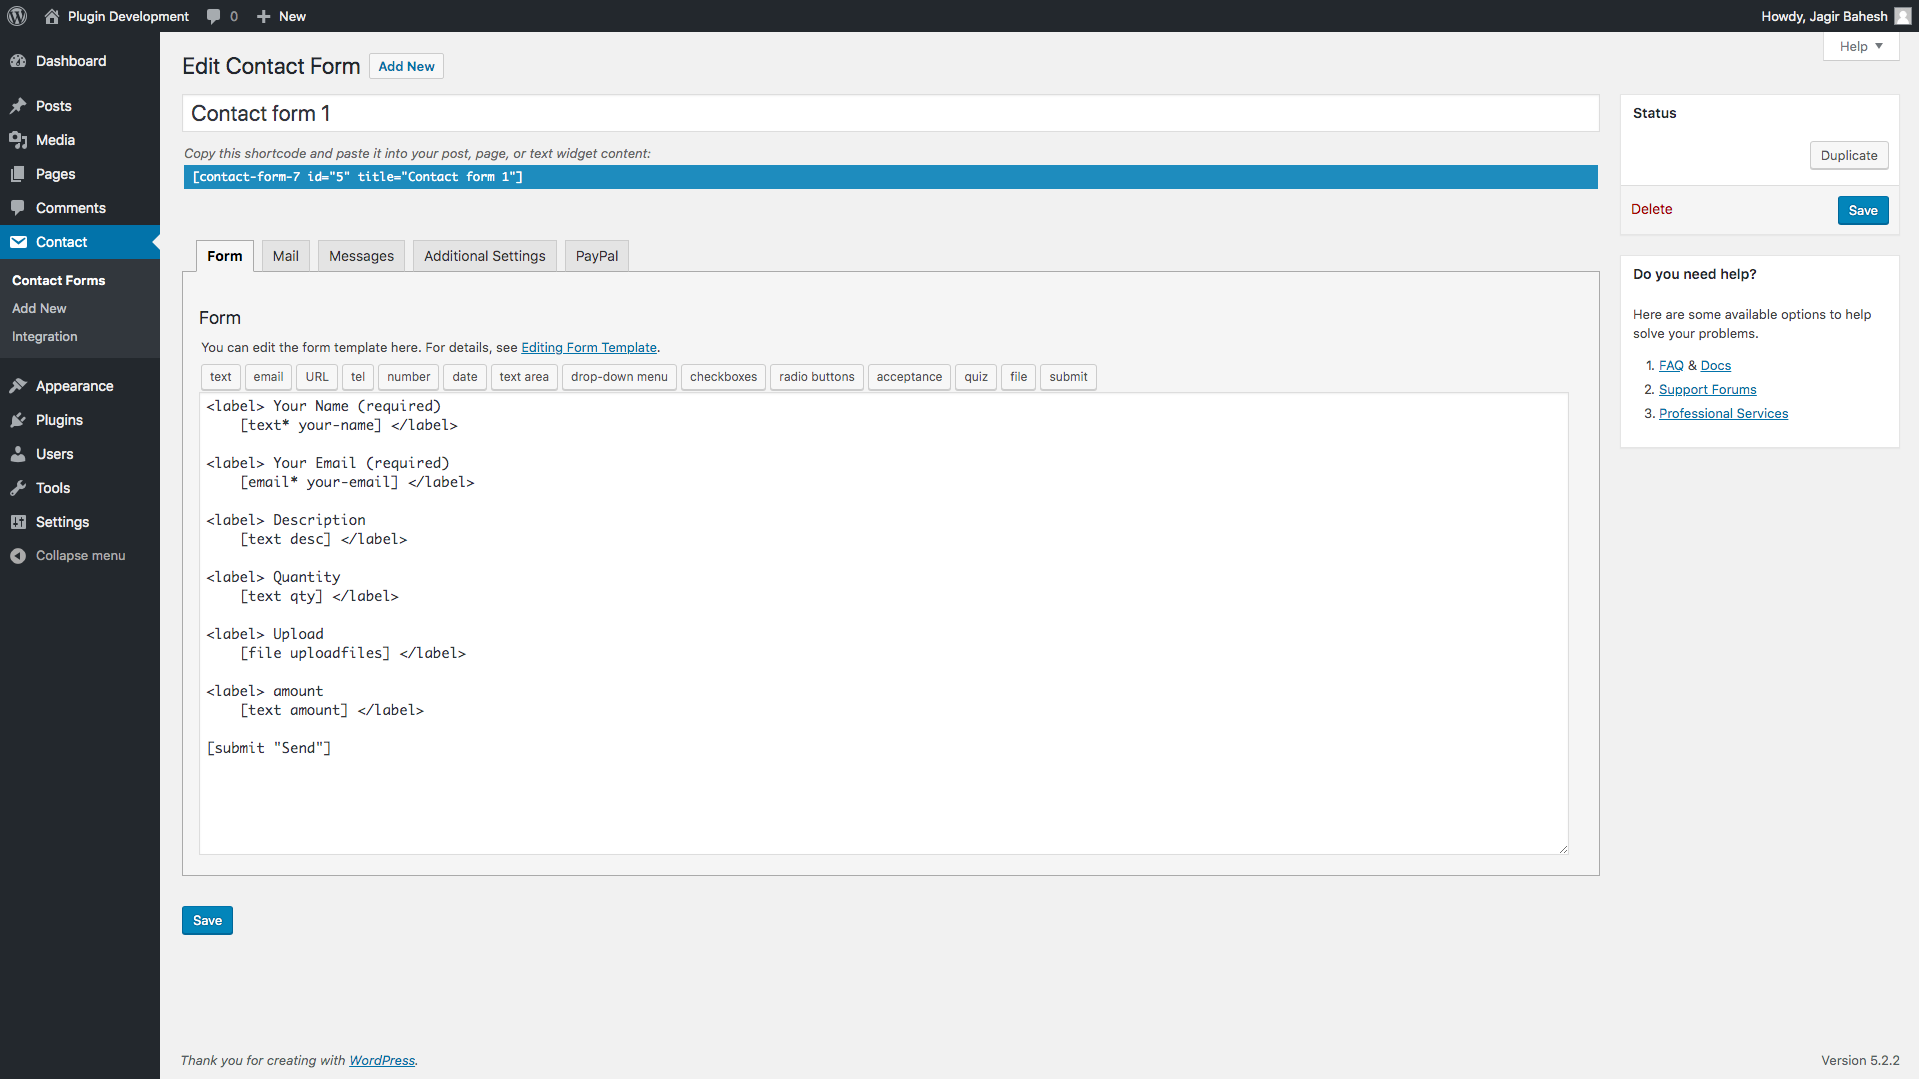Click the Tools wrench icon
The height and width of the screenshot is (1079, 1919).
pos(18,488)
